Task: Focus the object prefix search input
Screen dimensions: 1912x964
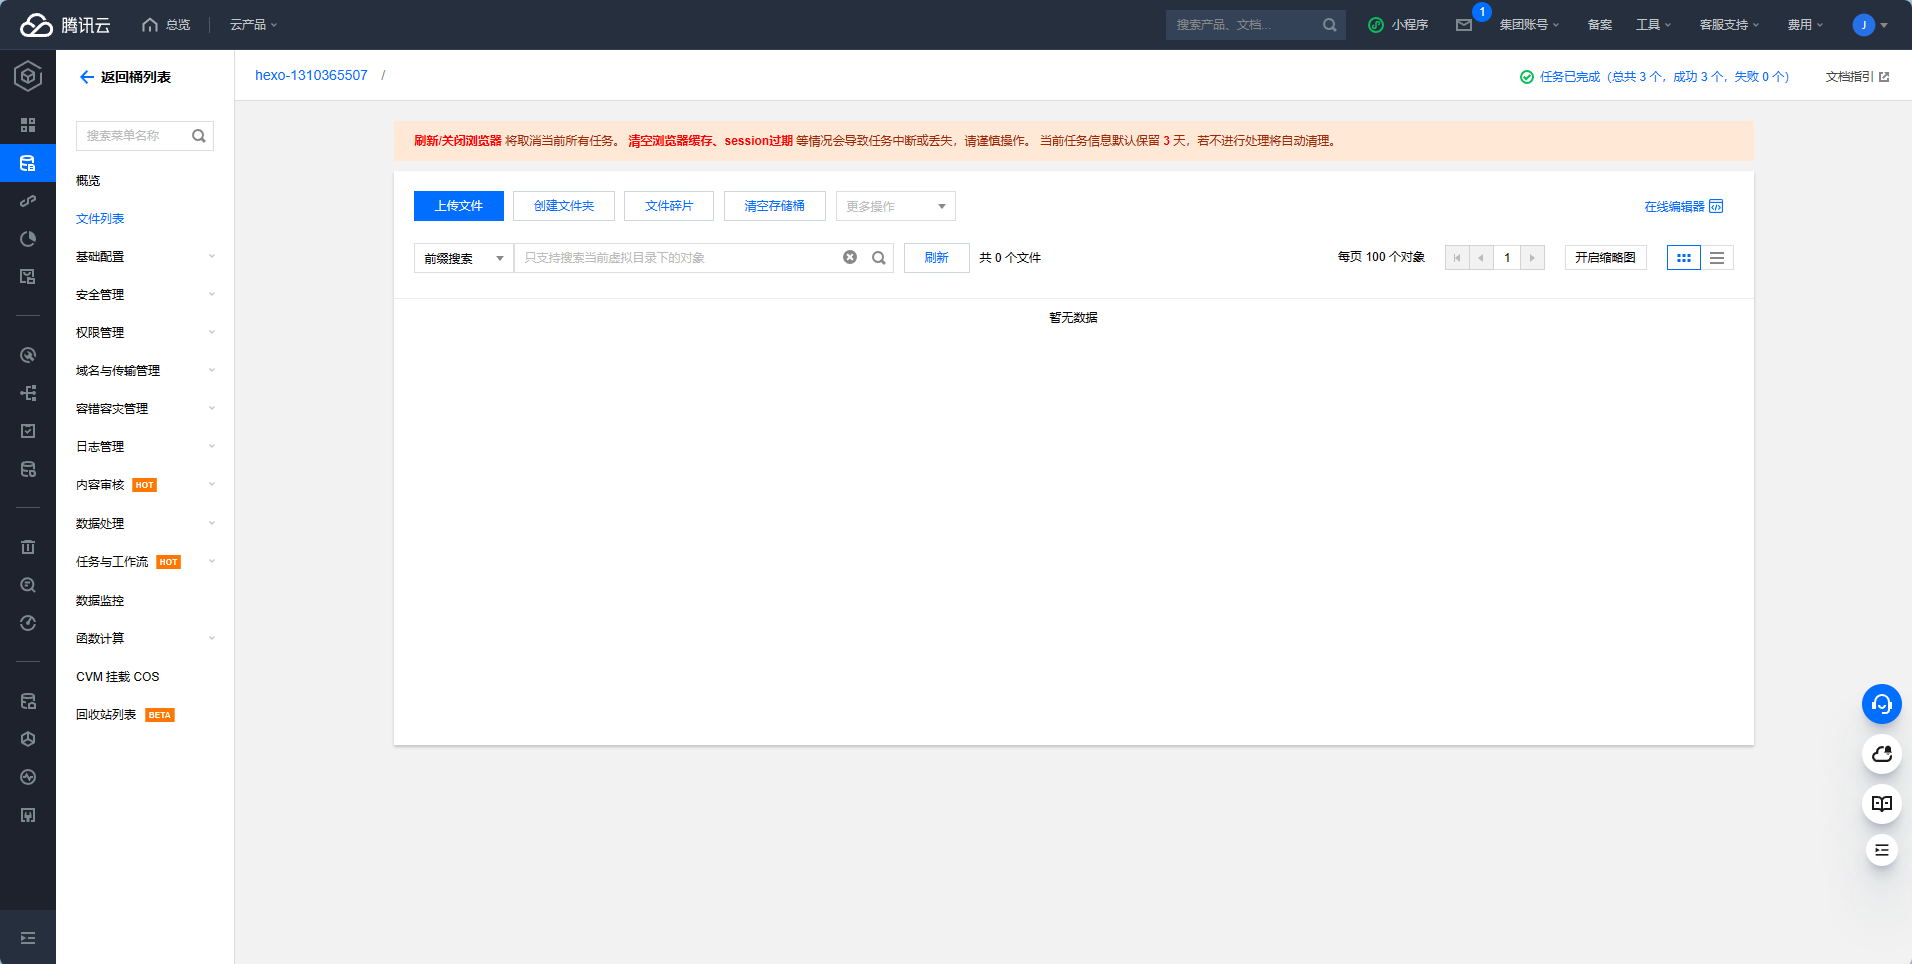Action: [x=677, y=258]
